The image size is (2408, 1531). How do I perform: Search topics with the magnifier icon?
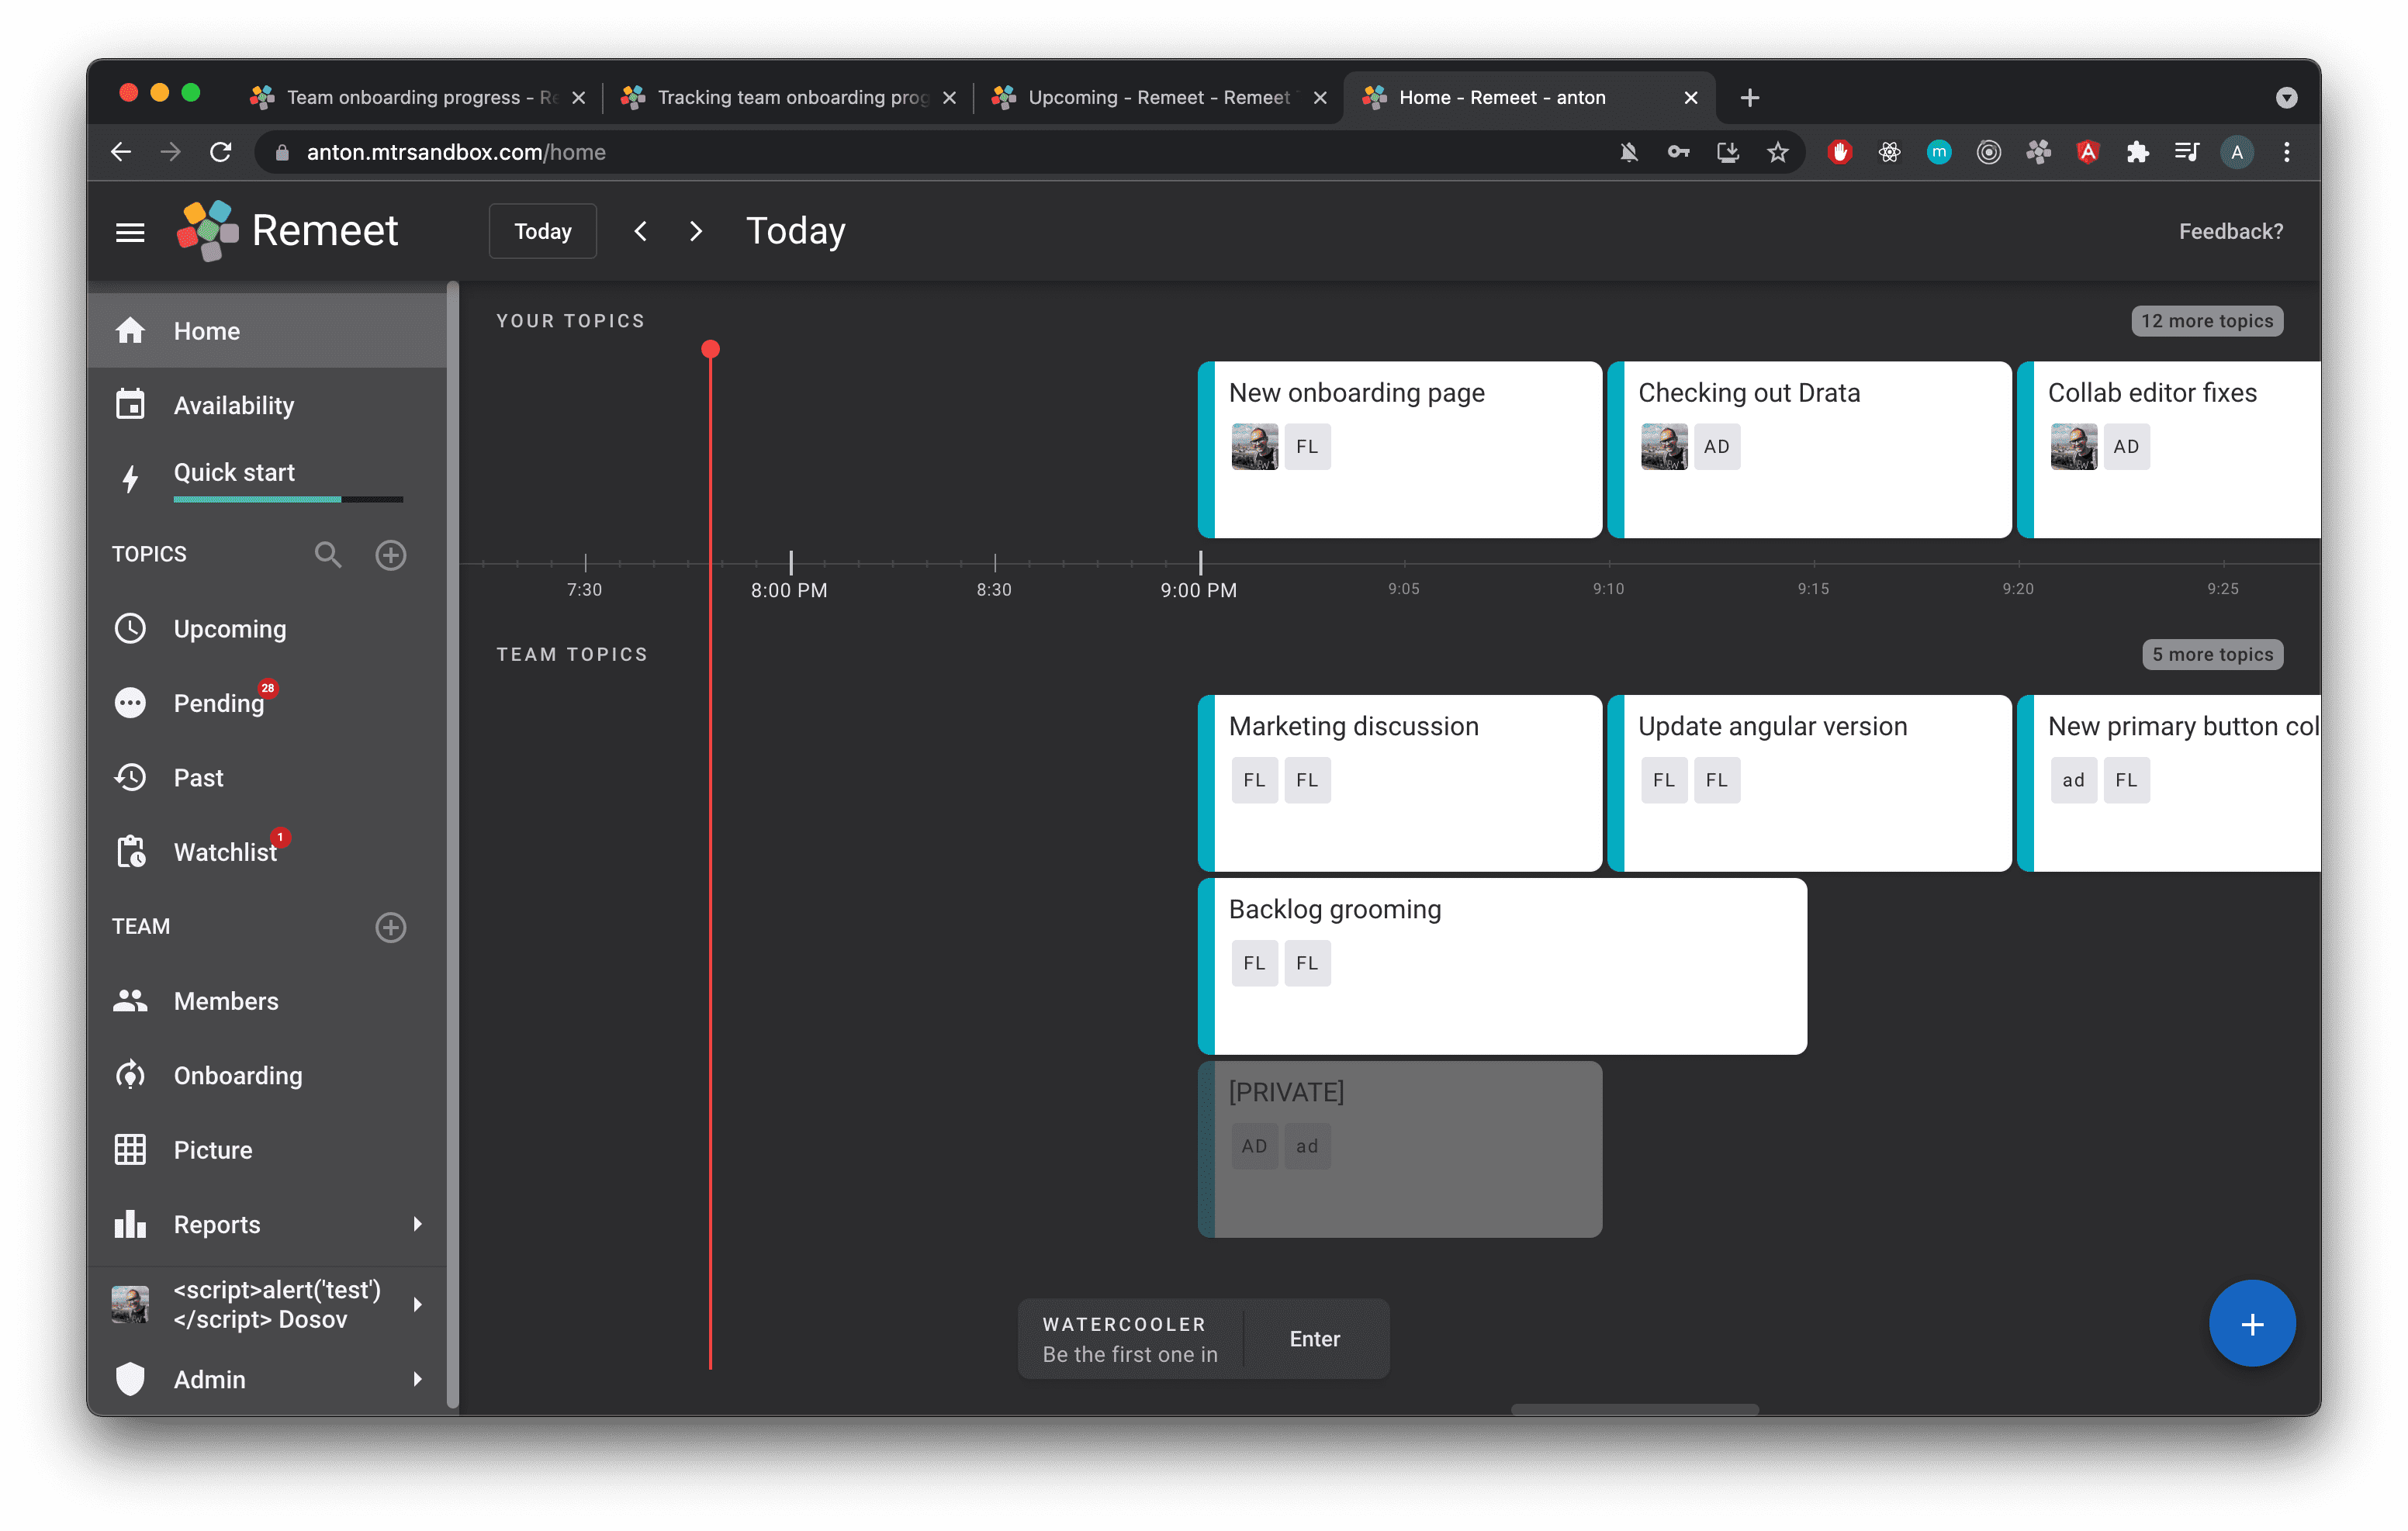pyautogui.click(x=328, y=554)
